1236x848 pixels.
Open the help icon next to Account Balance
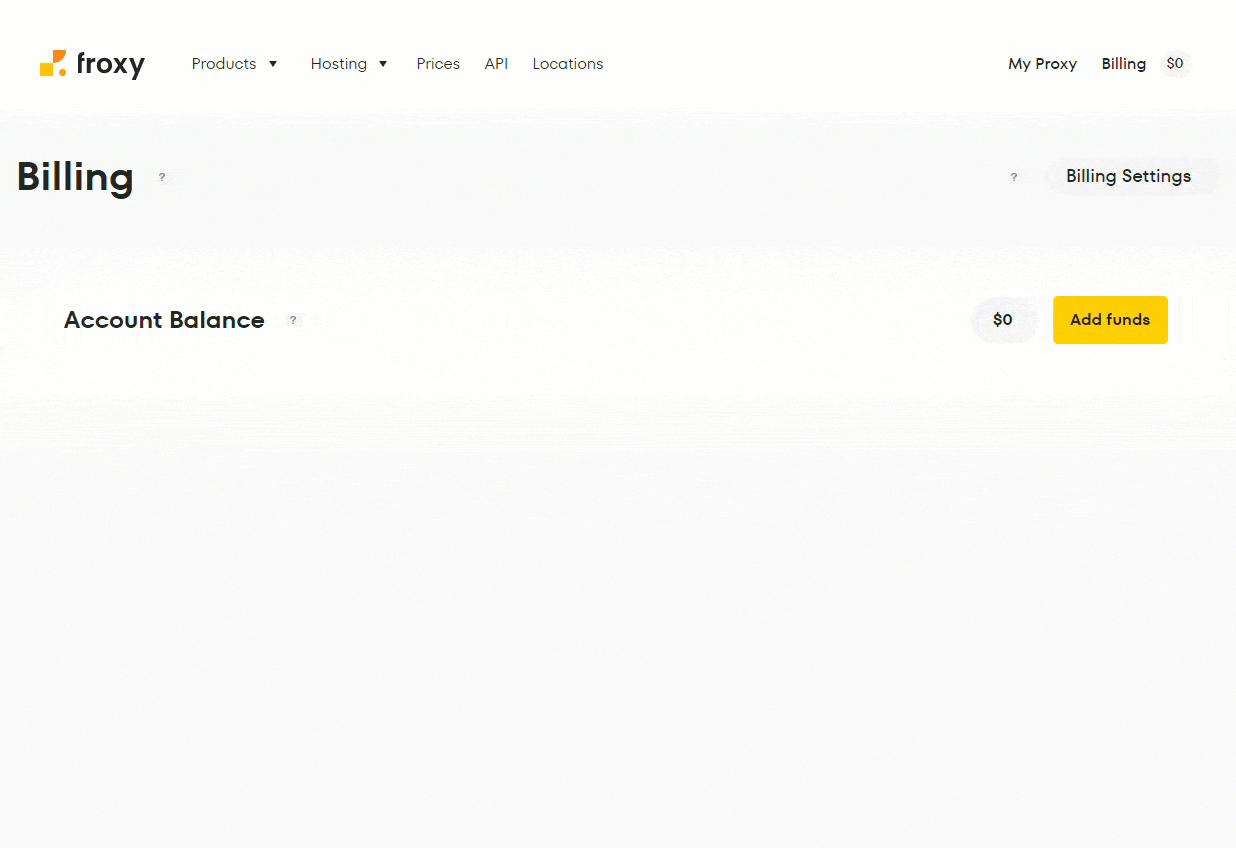pyautogui.click(x=293, y=320)
